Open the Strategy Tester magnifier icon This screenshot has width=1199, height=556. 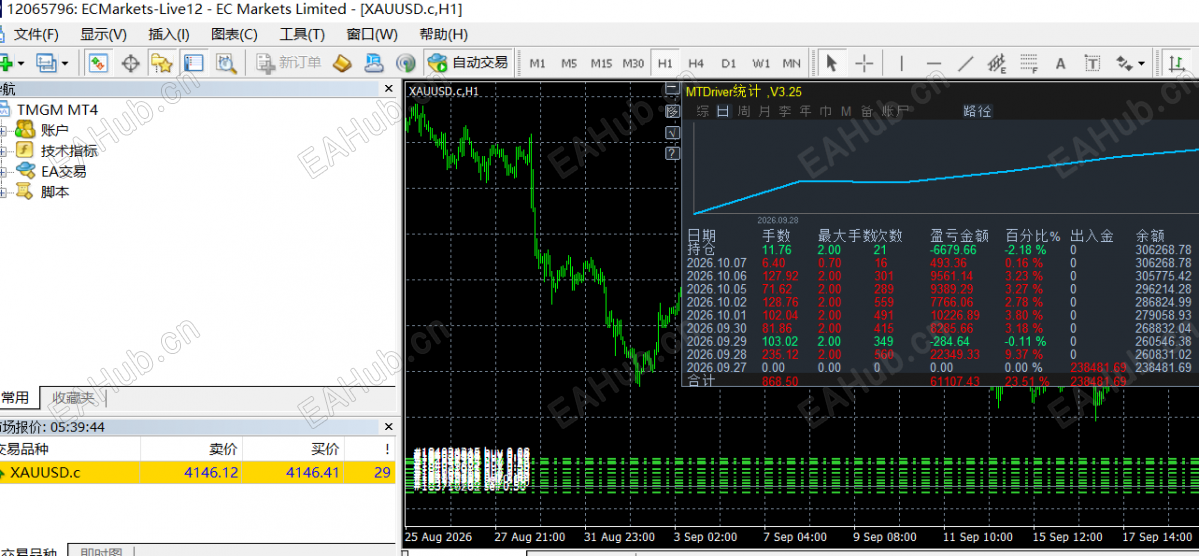pos(226,63)
